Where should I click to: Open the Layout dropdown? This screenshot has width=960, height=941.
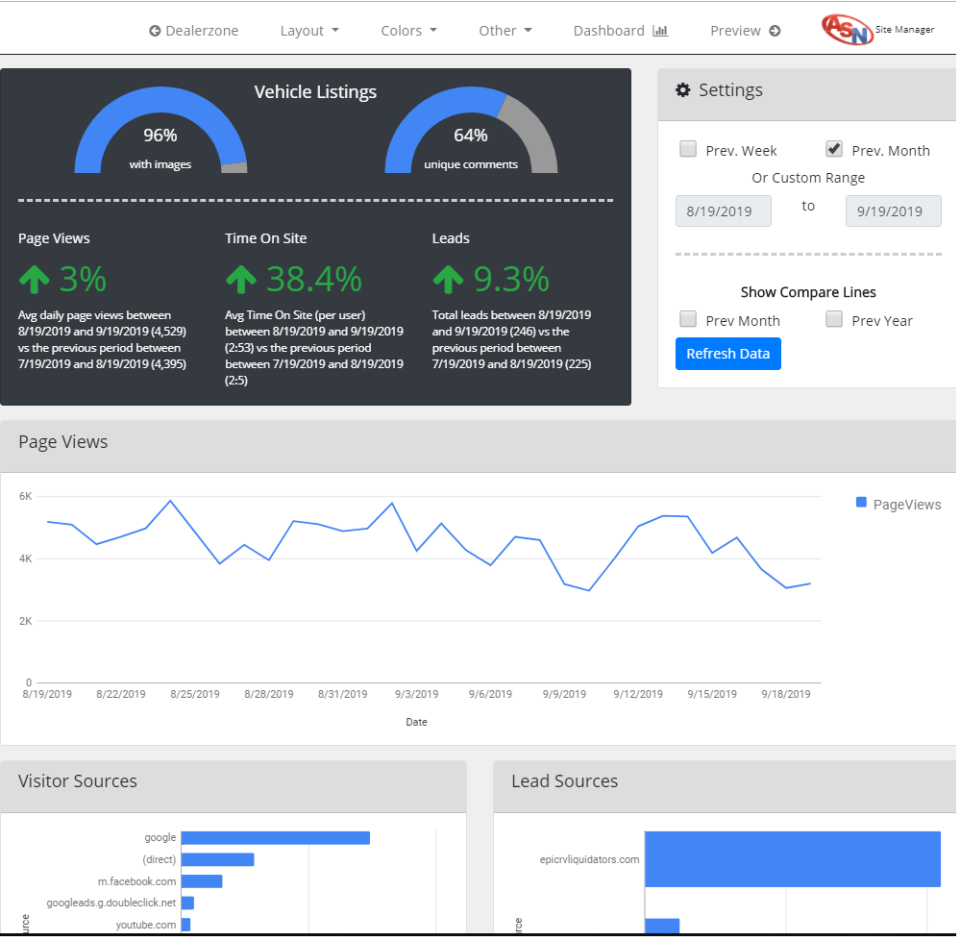pyautogui.click(x=309, y=30)
